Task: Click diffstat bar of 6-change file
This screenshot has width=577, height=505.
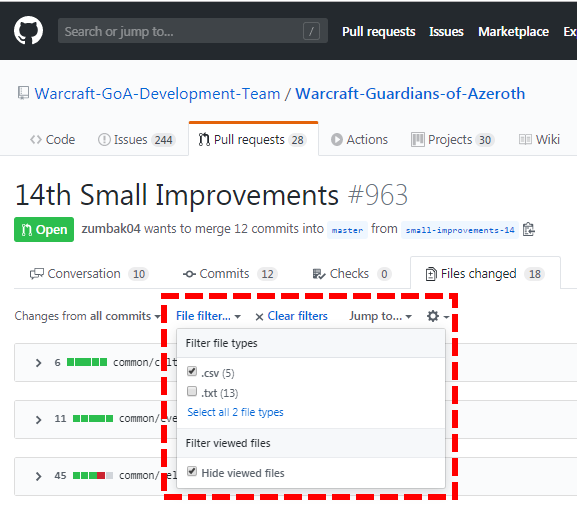Action: click(x=87, y=362)
